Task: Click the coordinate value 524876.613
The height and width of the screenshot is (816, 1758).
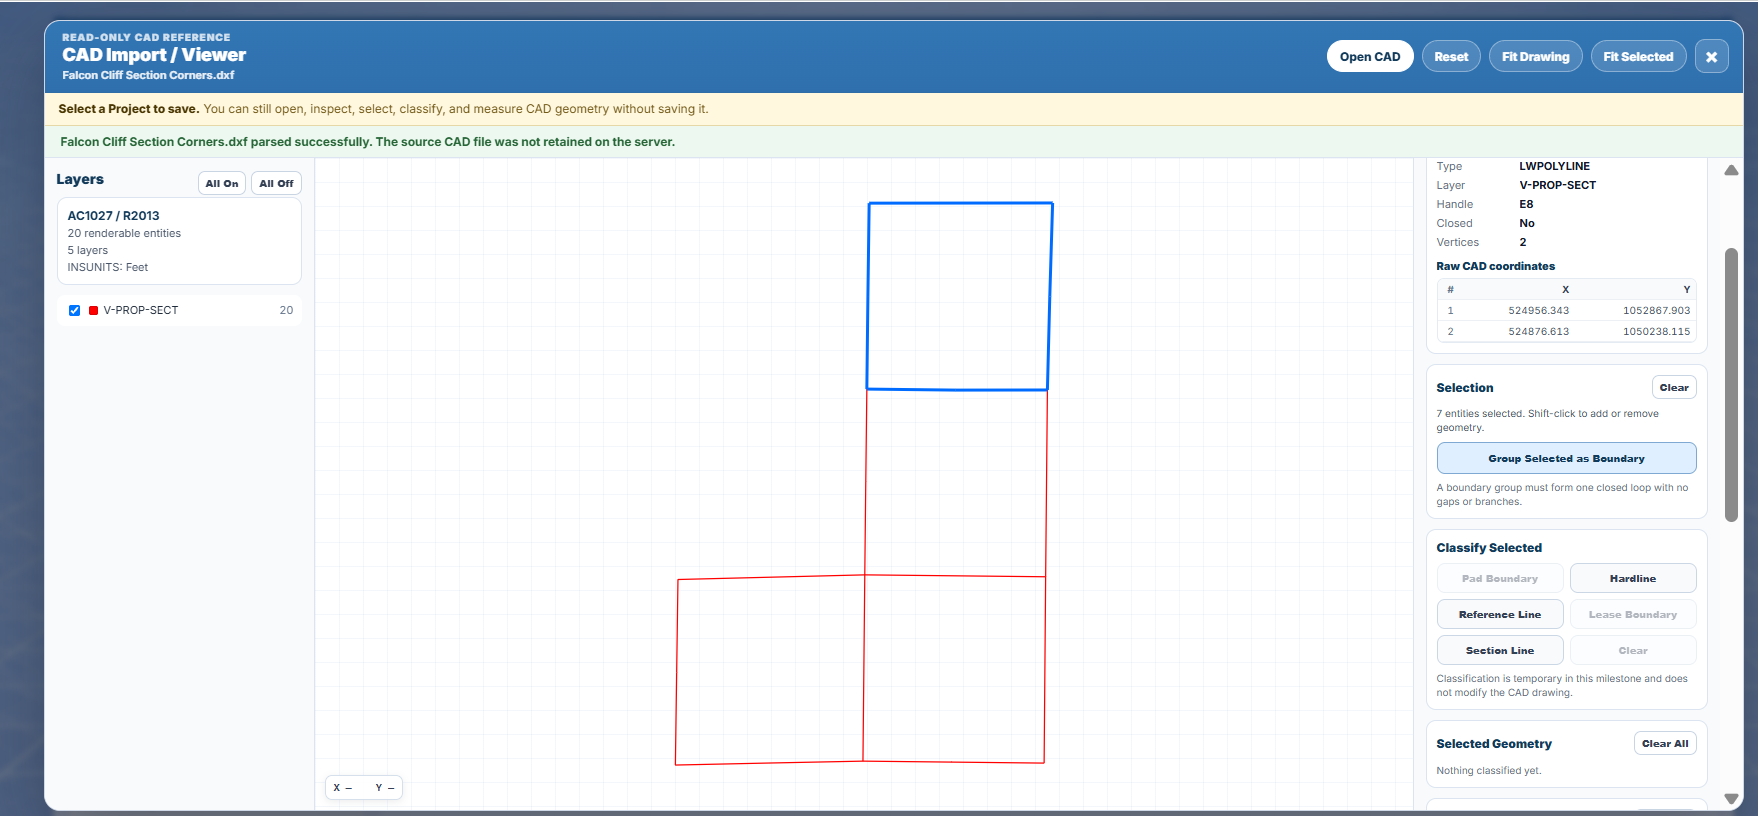Action: coord(1538,332)
